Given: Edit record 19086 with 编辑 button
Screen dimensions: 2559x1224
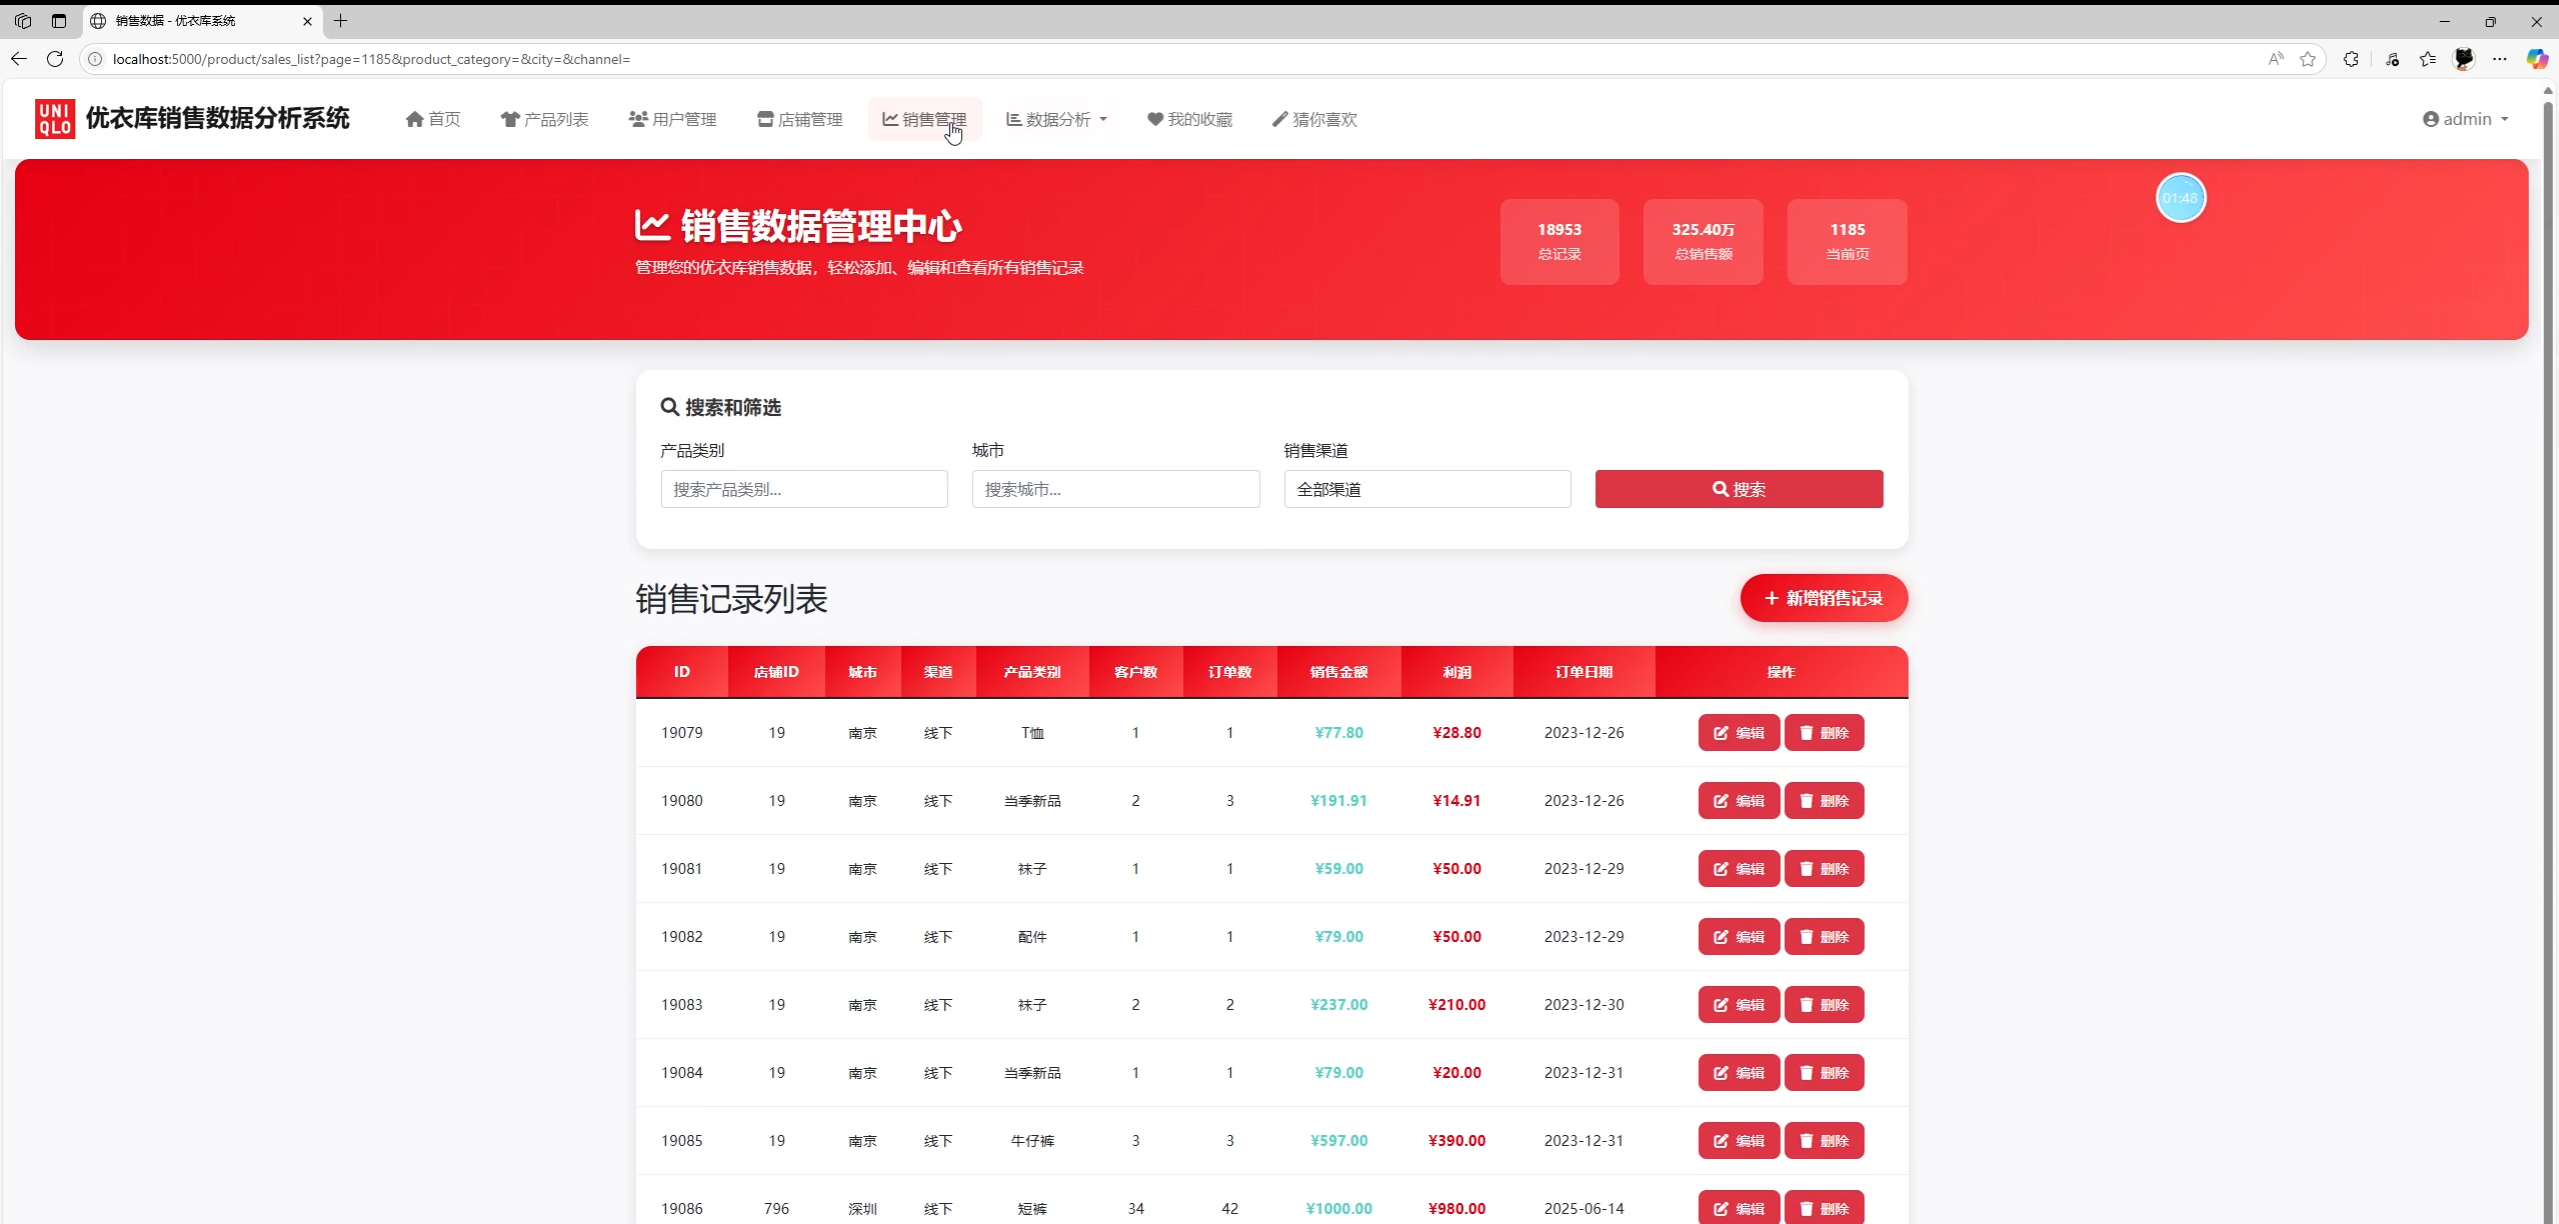Looking at the screenshot, I should click(x=1739, y=1207).
